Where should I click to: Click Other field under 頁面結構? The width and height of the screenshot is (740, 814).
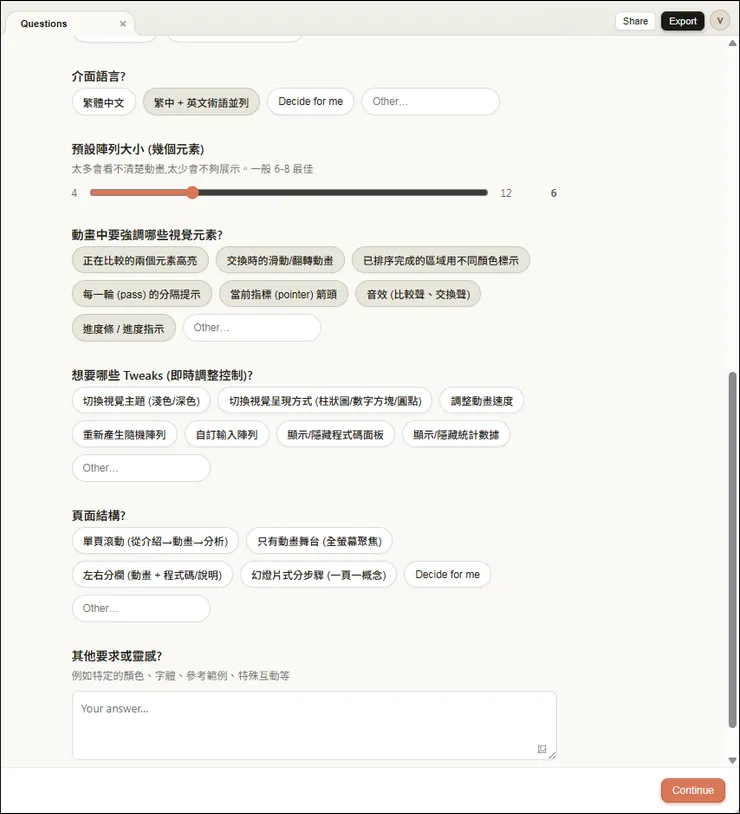[141, 608]
